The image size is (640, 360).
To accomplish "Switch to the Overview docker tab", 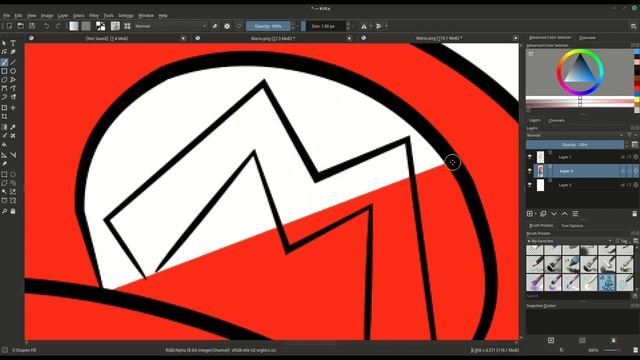I will (x=587, y=38).
